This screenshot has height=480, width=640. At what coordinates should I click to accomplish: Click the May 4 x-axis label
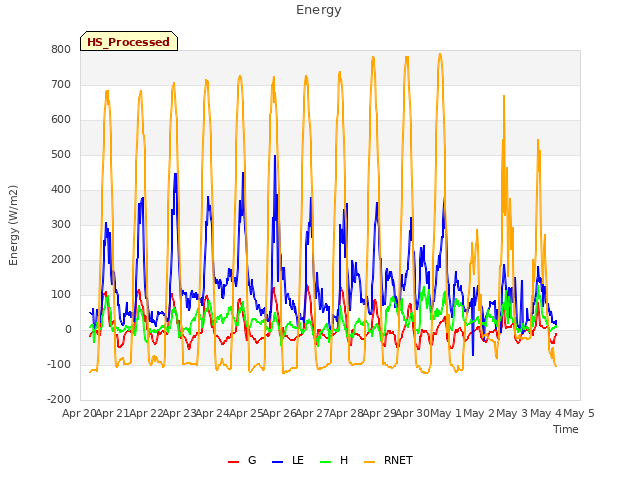tap(546, 413)
